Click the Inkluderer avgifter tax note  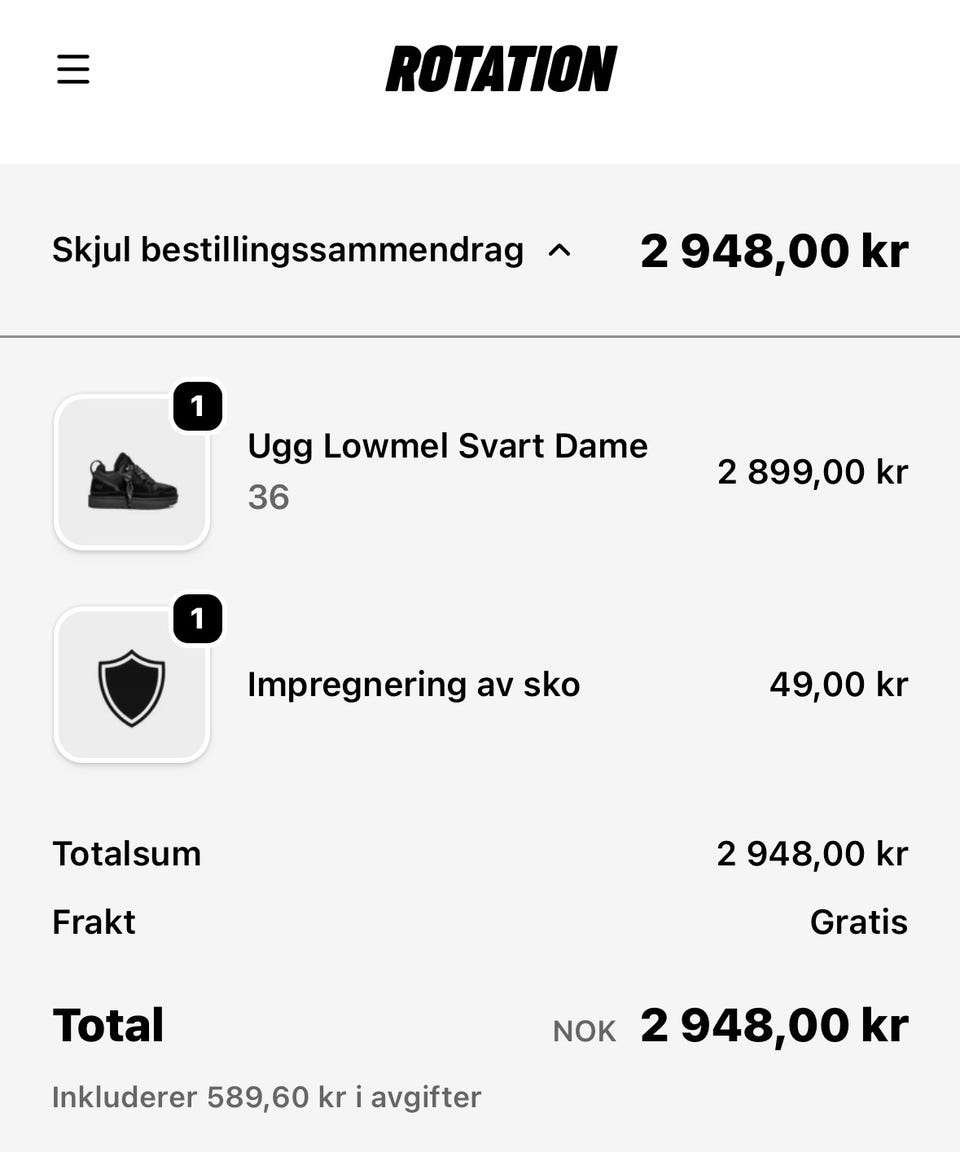click(x=266, y=1097)
